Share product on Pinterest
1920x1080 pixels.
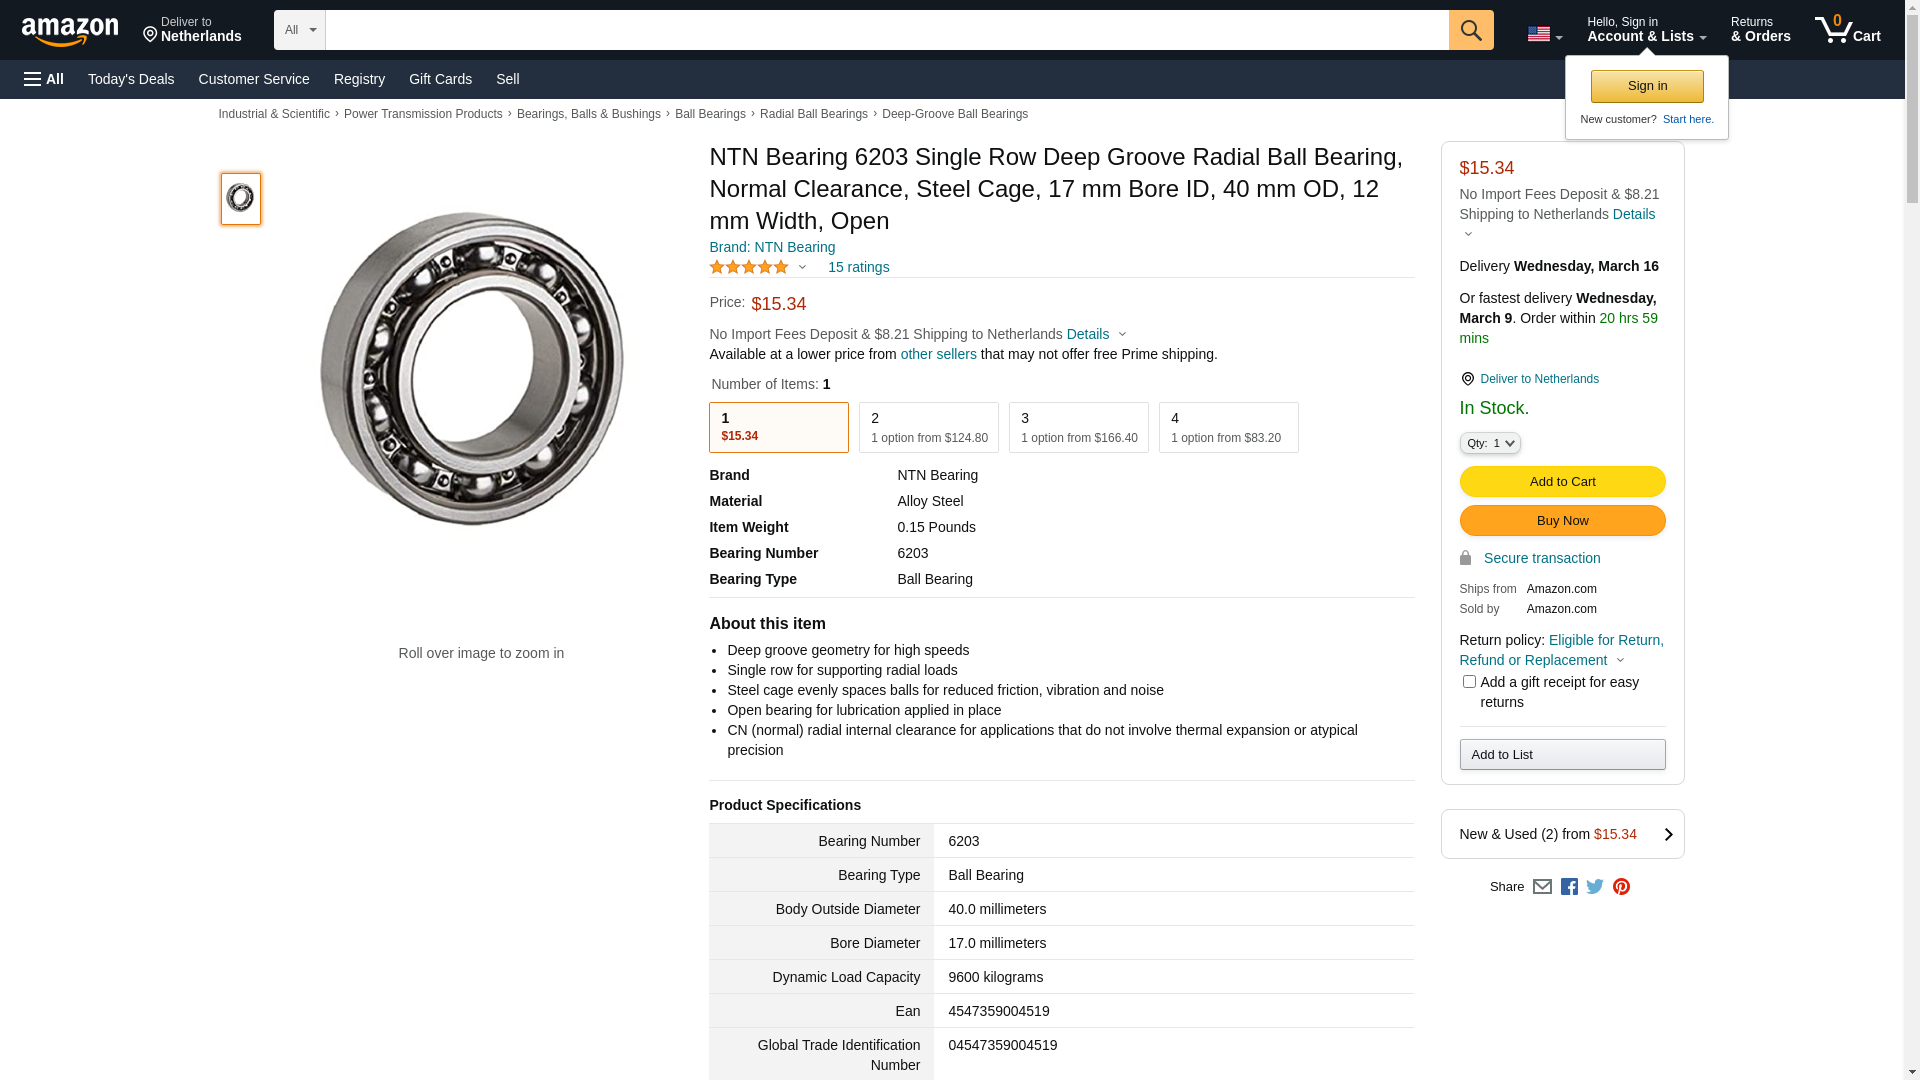pos(1621,887)
